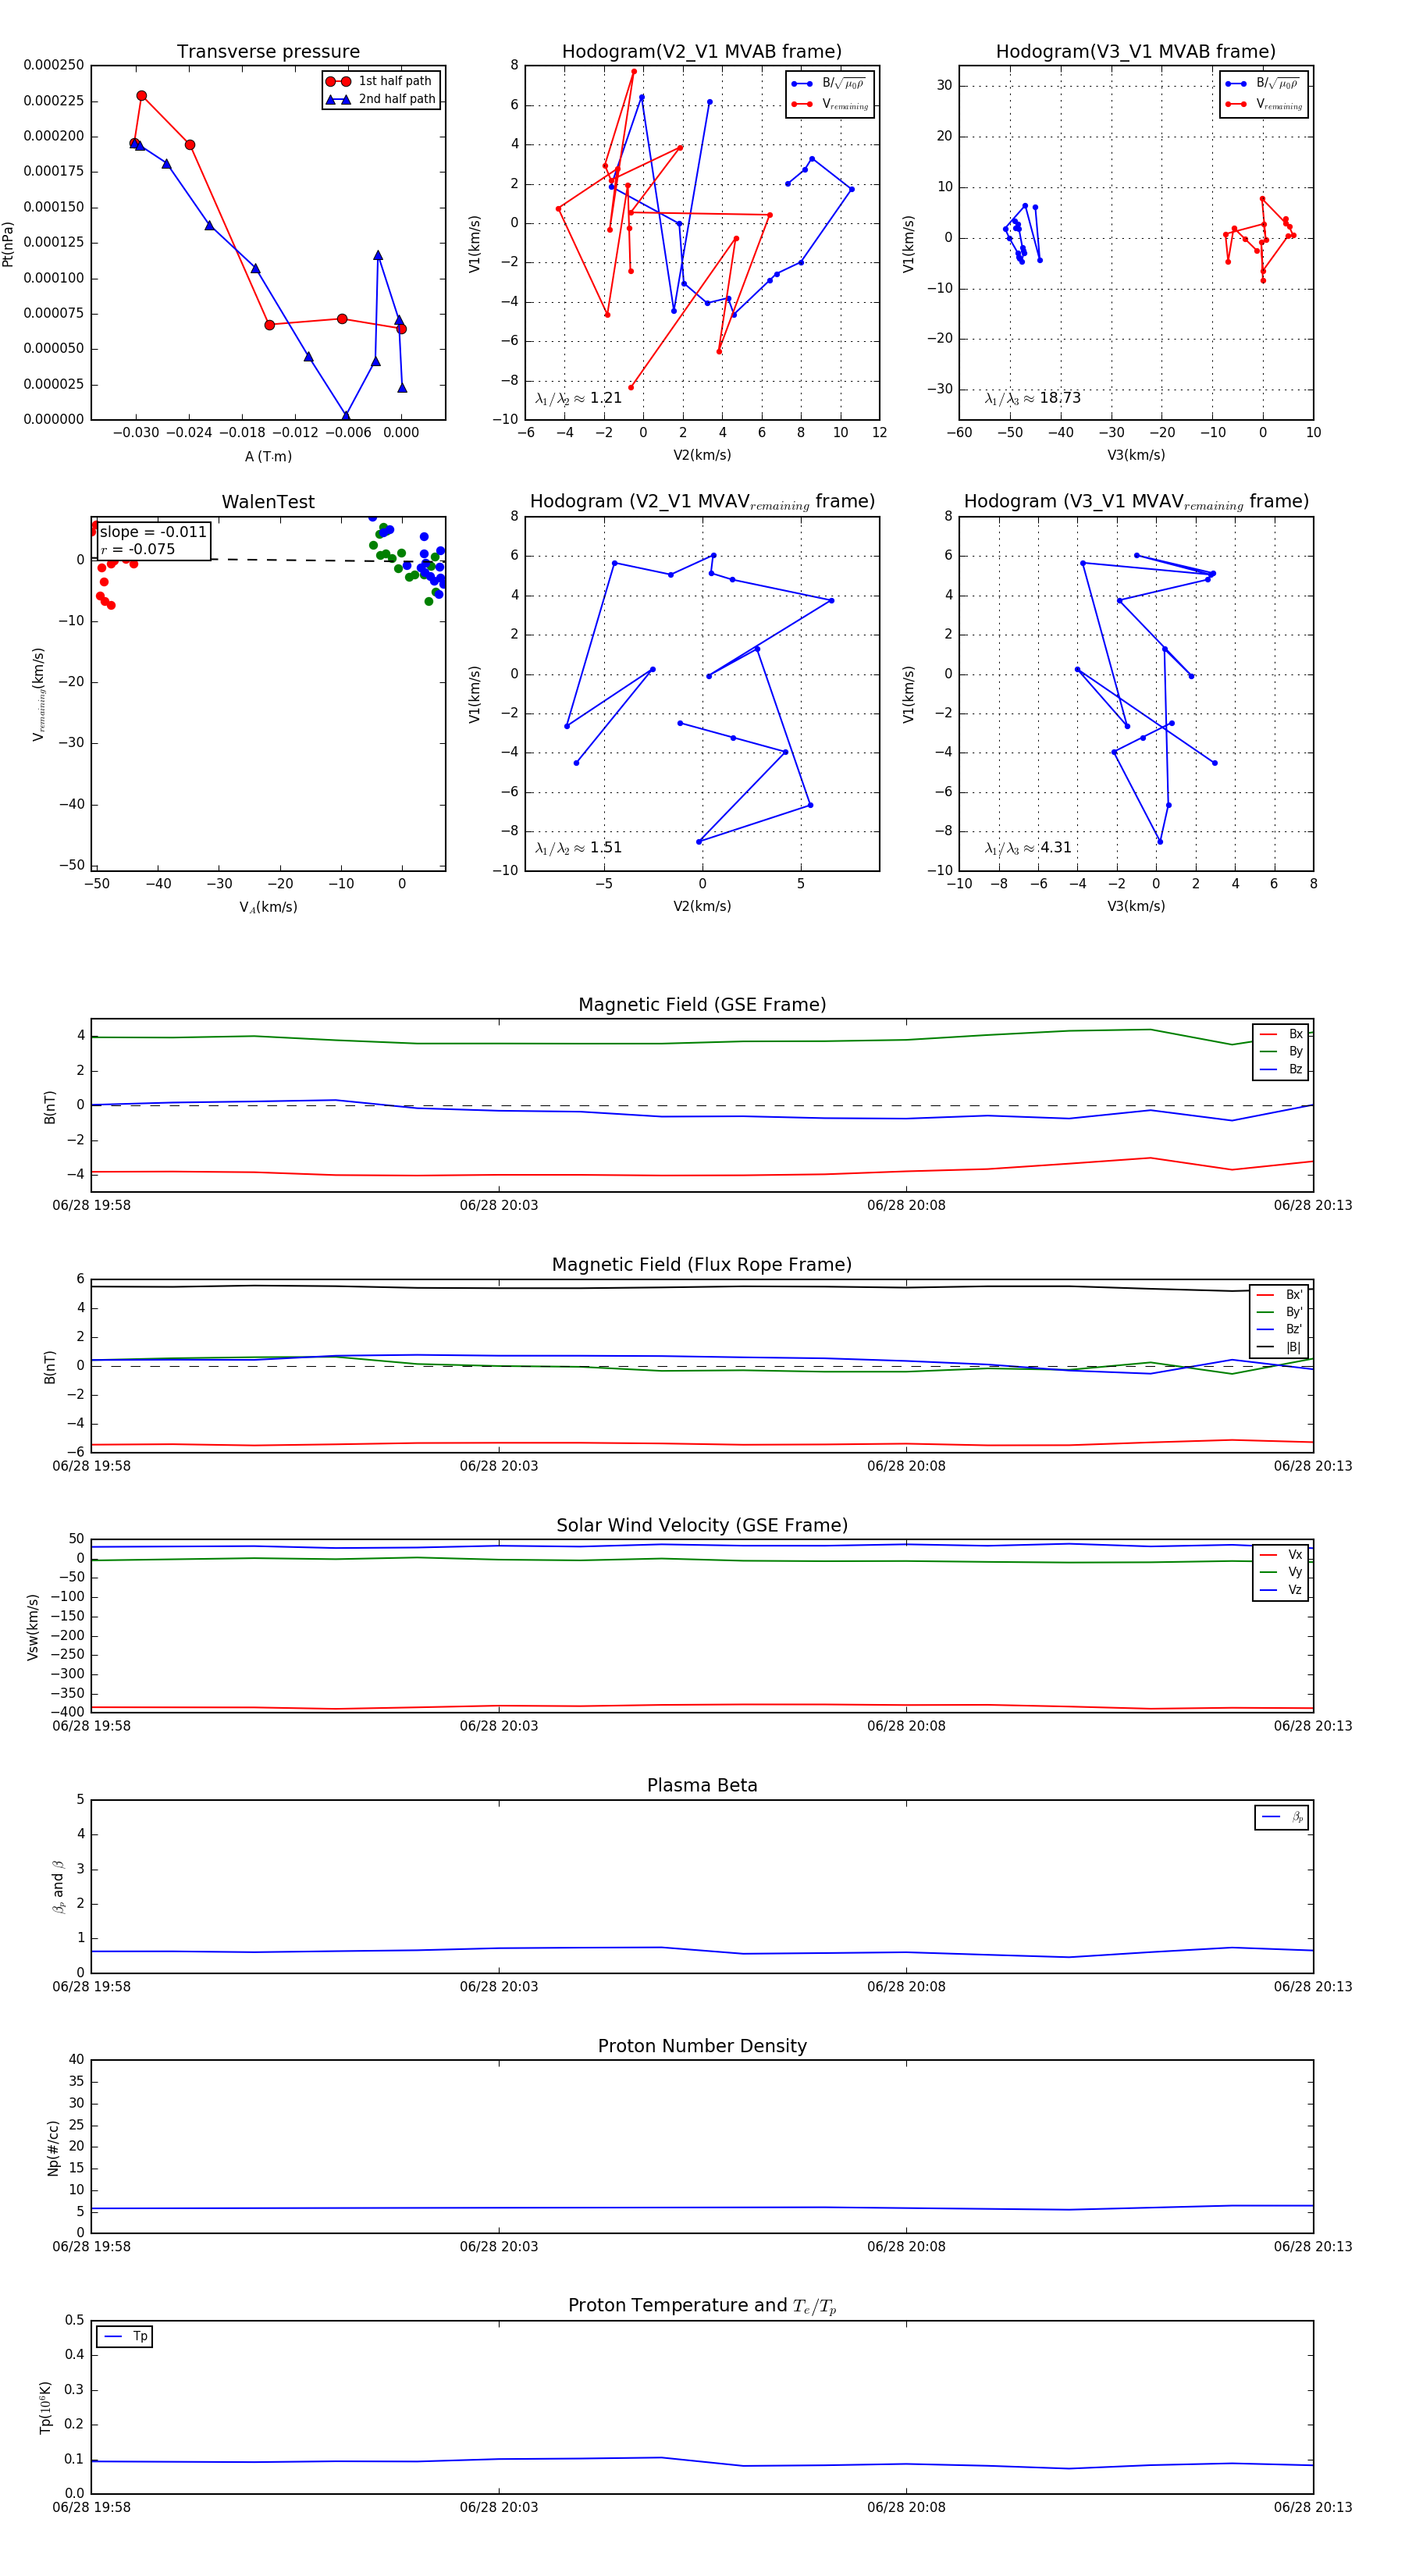Image resolution: width=1405 pixels, height=2576 pixels.
Task: Click the "Np(#/cc)" y-axis label
Action: click(x=53, y=2148)
